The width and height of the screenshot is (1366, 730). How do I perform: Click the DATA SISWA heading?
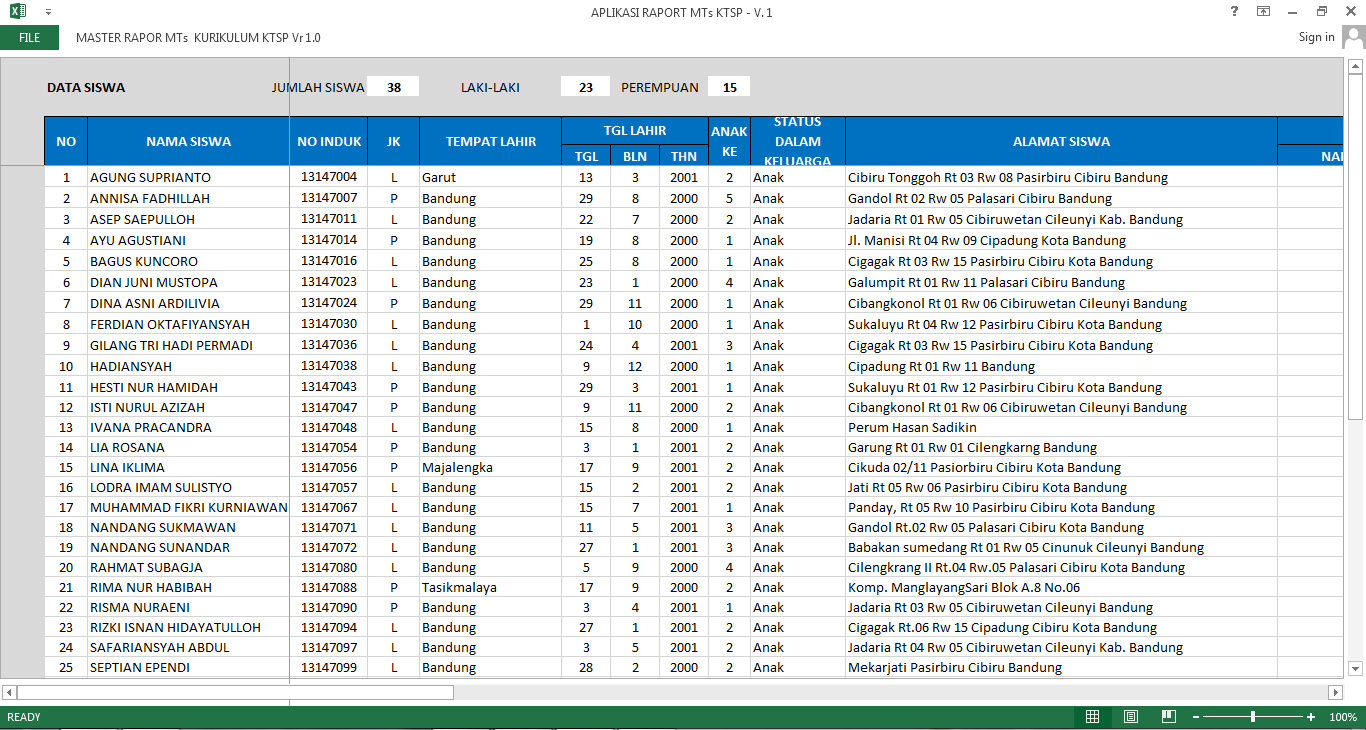(x=86, y=87)
